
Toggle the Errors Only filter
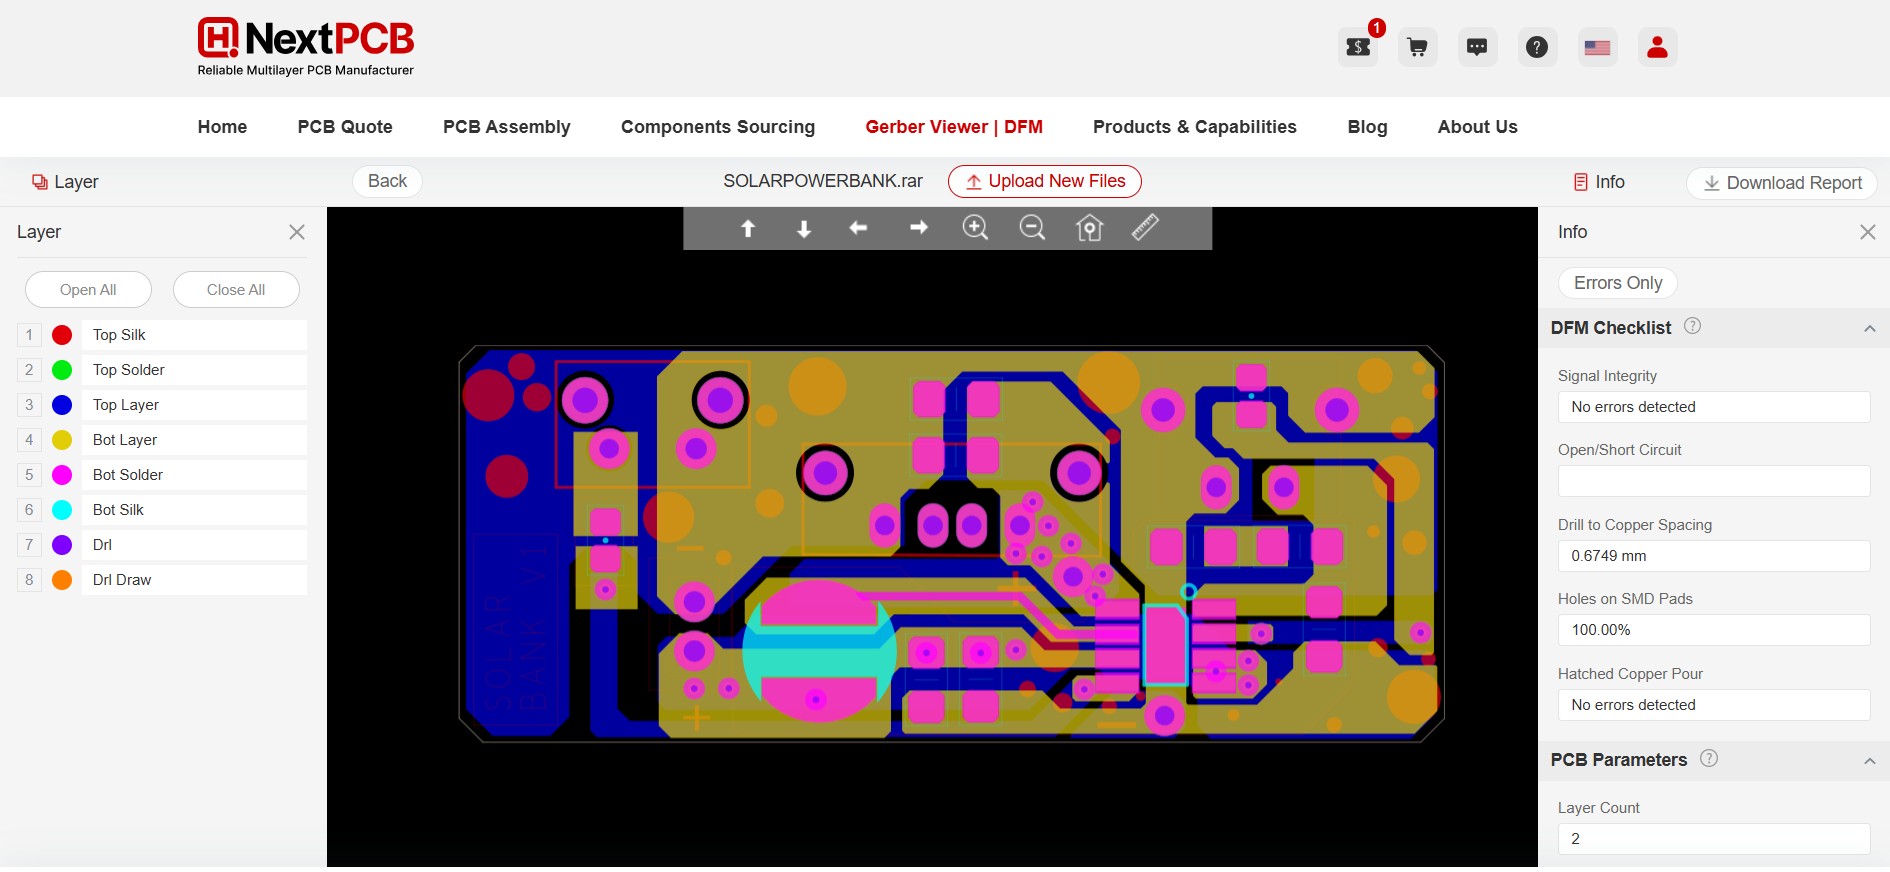click(1617, 283)
